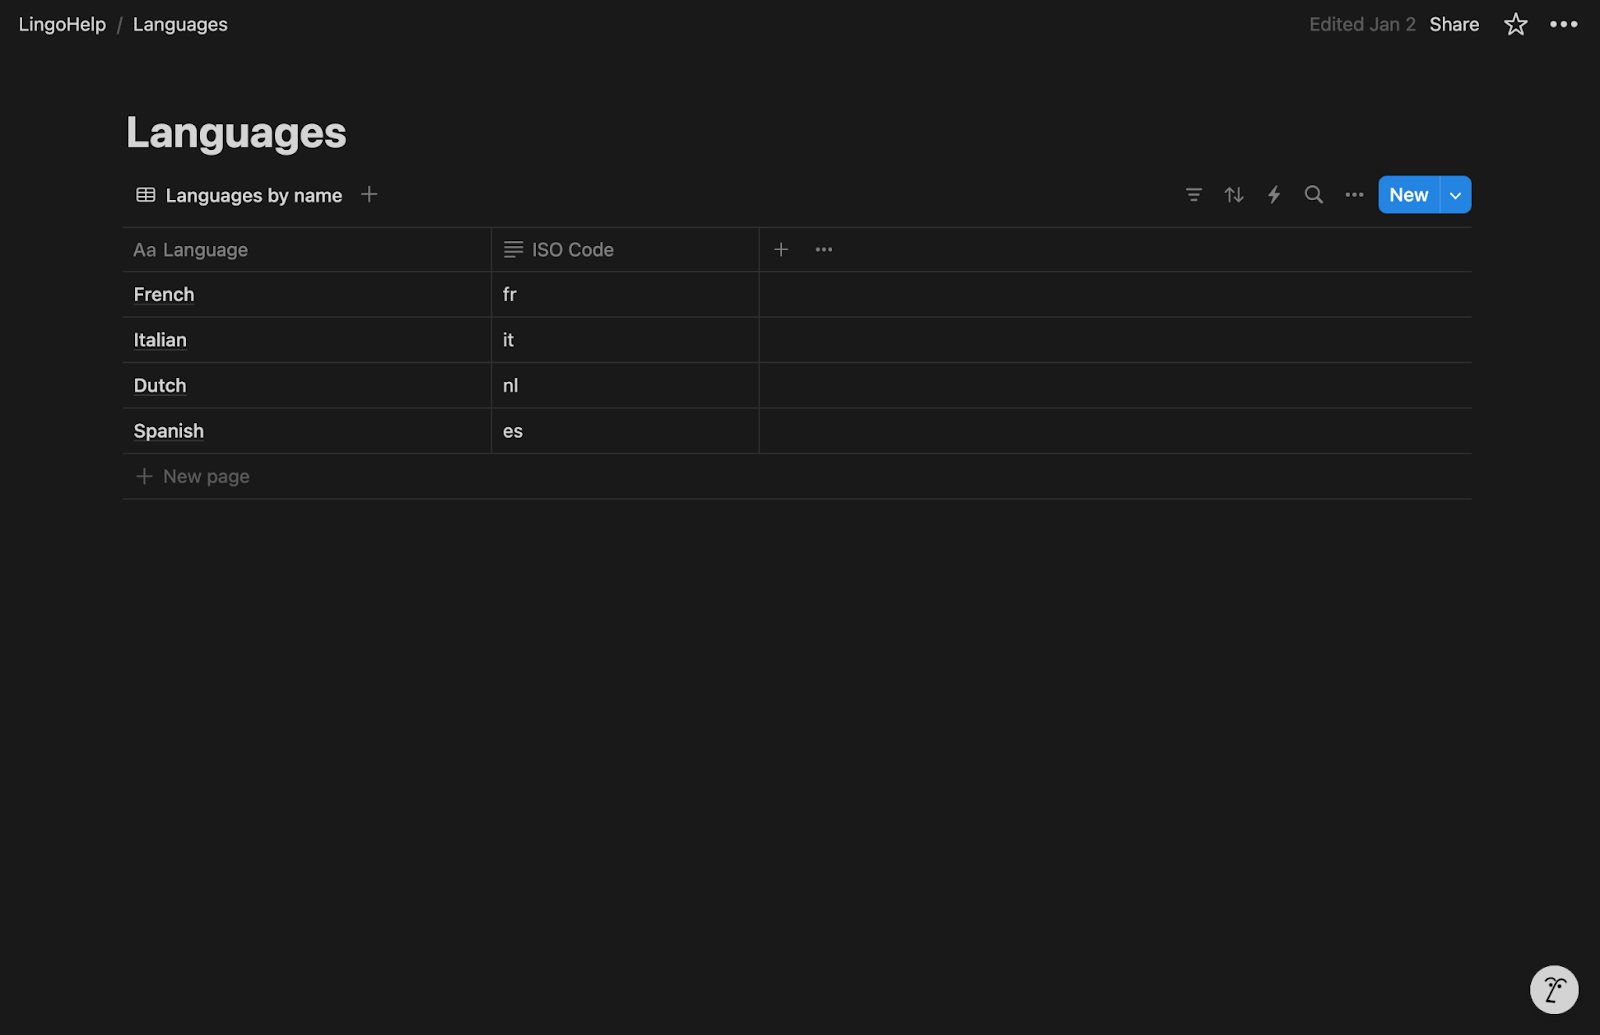The height and width of the screenshot is (1035, 1600).
Task: Select the Languages by name view tab
Action: pyautogui.click(x=240, y=196)
